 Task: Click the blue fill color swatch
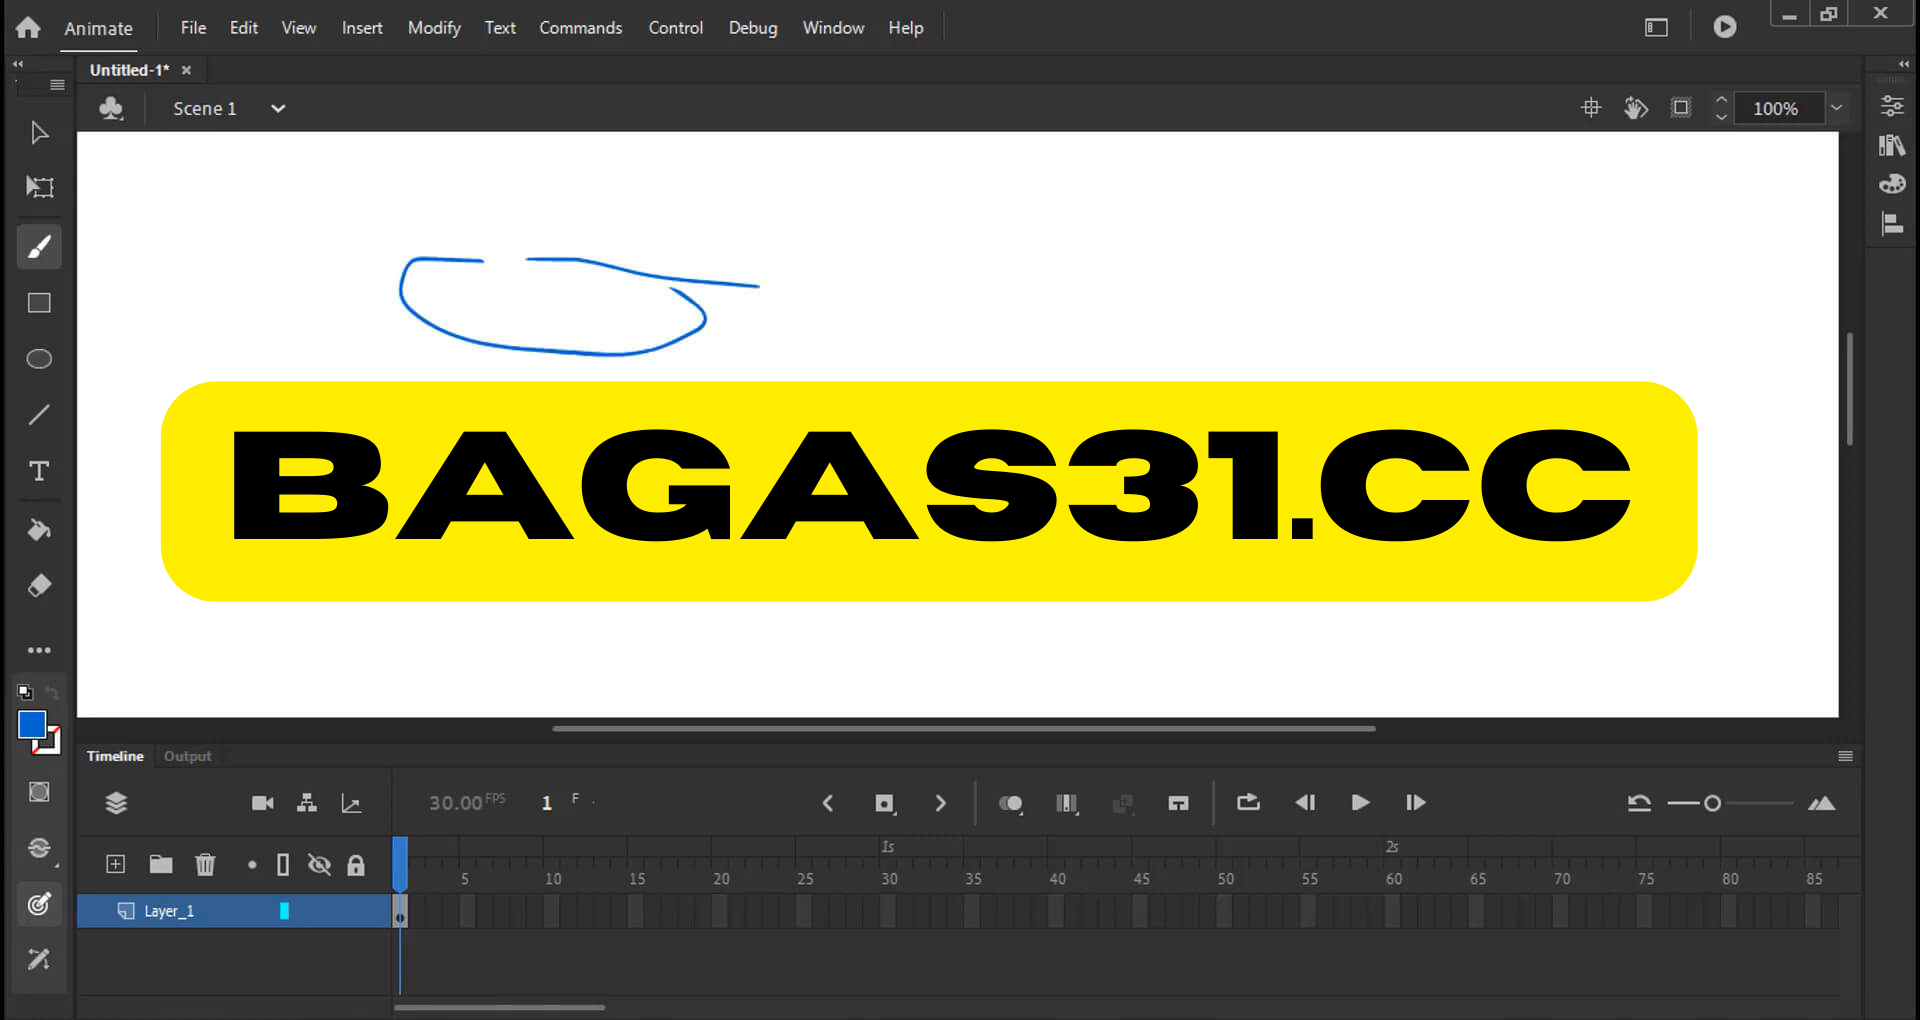pos(32,724)
